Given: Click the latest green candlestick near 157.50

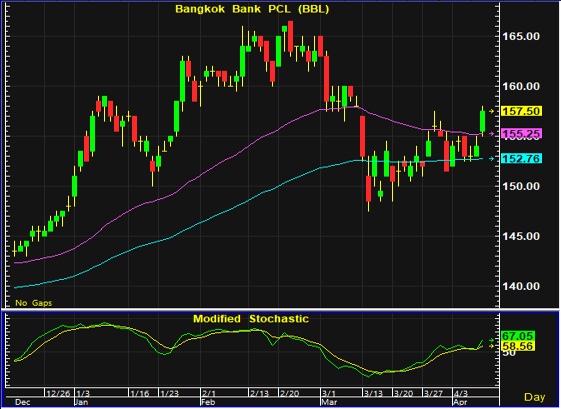Looking at the screenshot, I should coord(482,122).
